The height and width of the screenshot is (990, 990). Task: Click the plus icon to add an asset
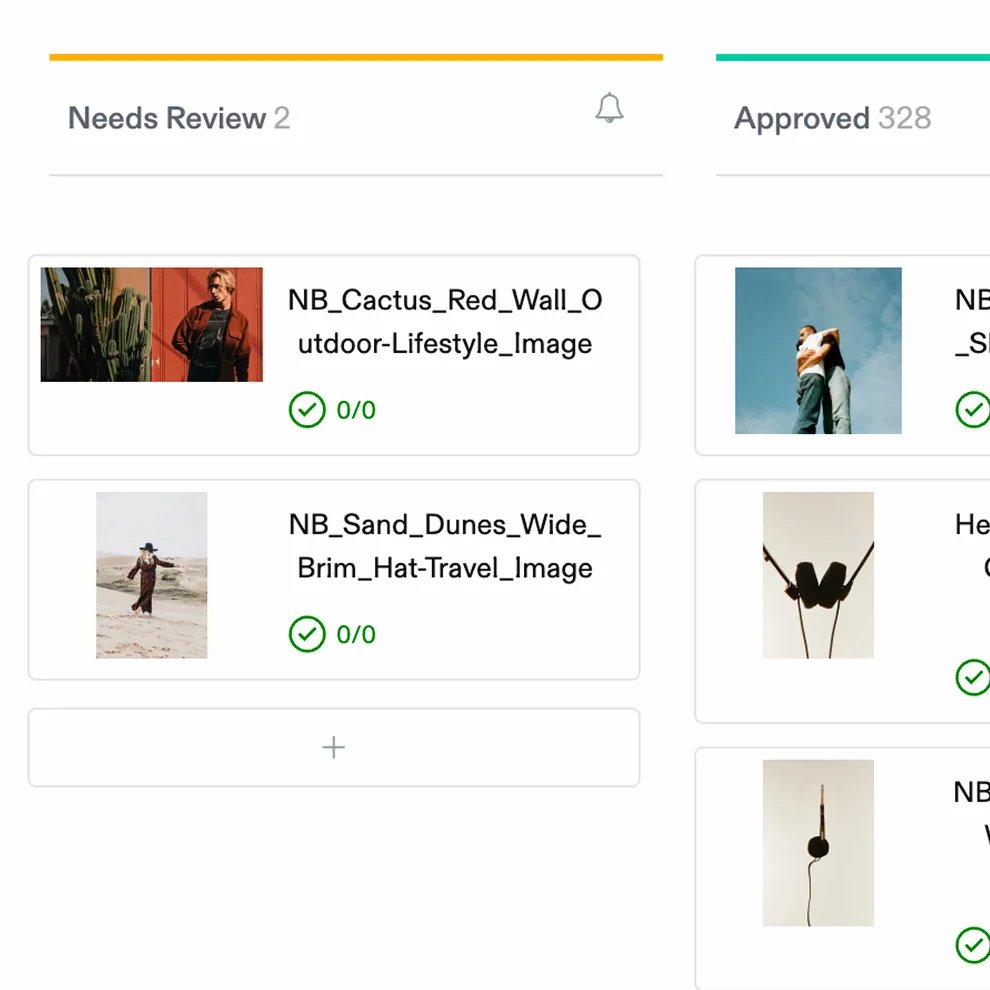(x=333, y=748)
